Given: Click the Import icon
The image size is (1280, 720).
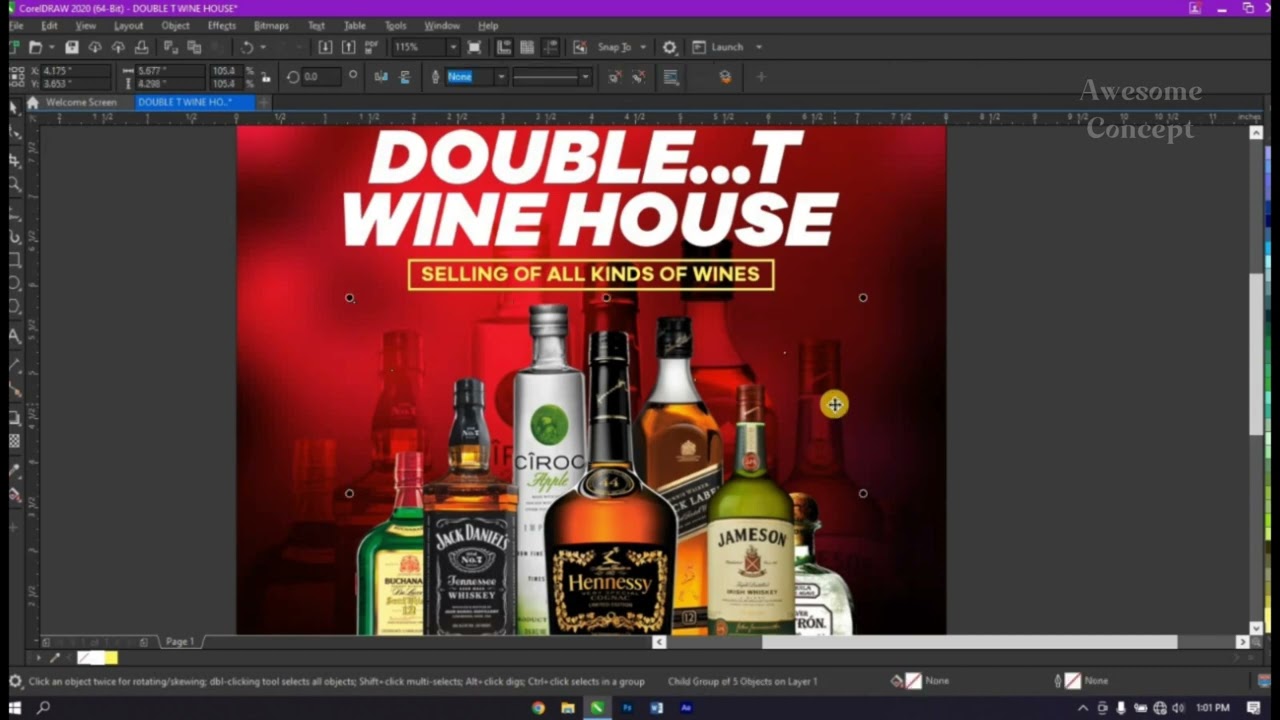Looking at the screenshot, I should 325,47.
